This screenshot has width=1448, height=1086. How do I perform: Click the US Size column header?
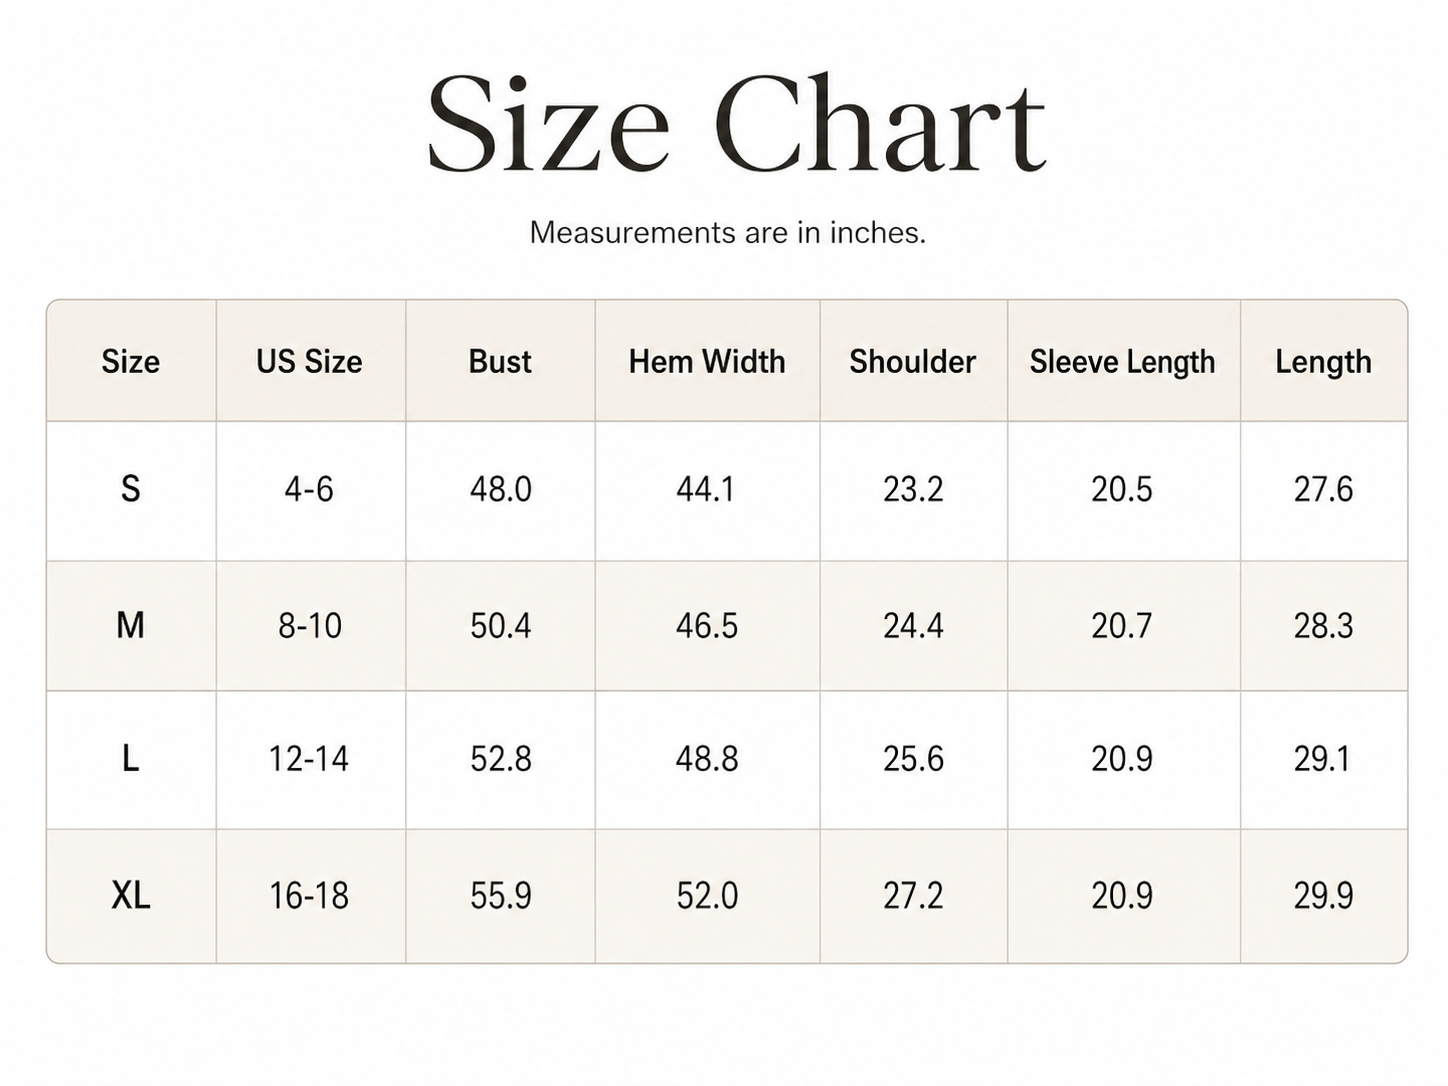click(309, 361)
